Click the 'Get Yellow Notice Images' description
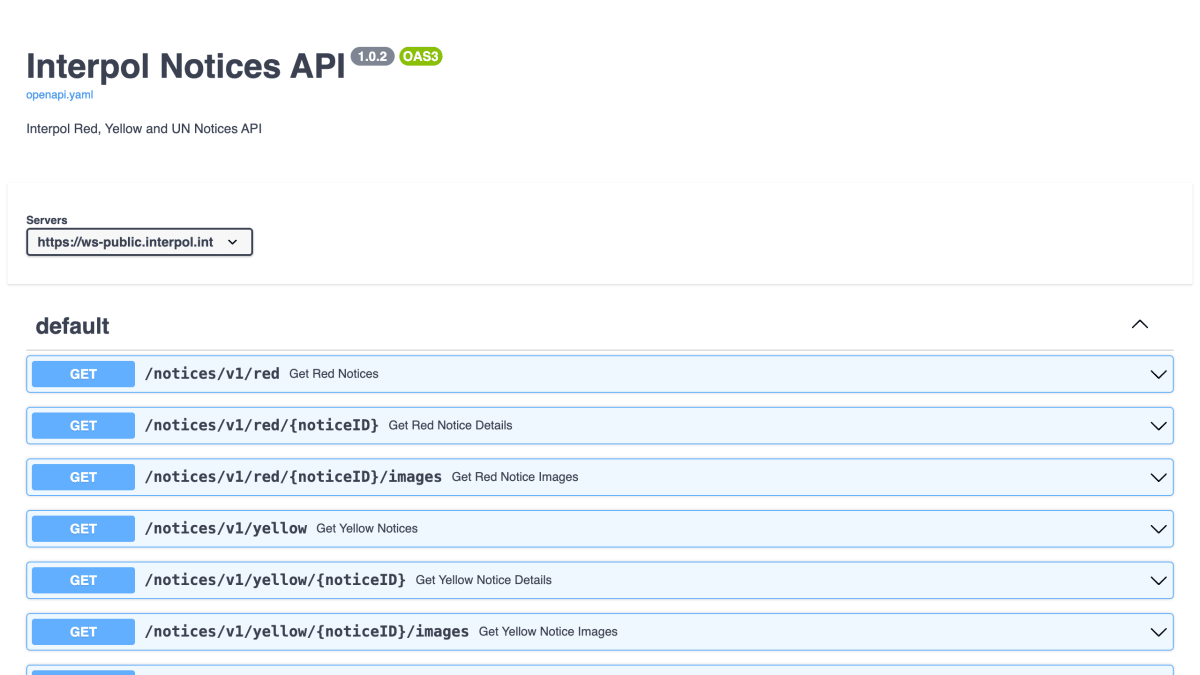Screen dimensions: 1200x675 pos(548,632)
